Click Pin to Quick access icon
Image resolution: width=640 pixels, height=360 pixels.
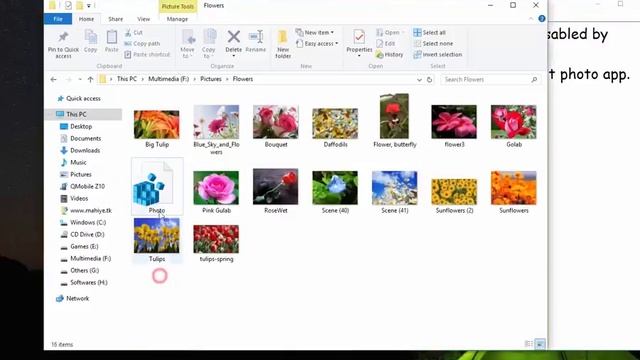click(x=63, y=37)
